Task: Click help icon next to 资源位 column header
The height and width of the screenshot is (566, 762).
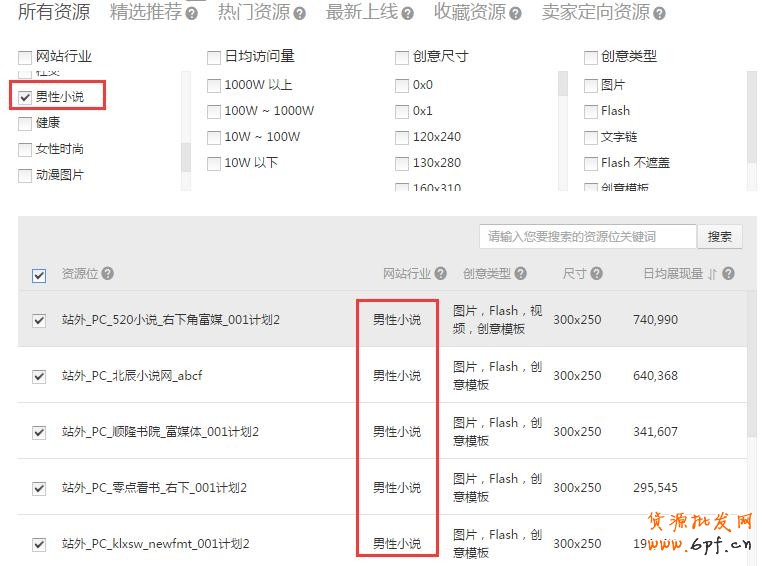Action: (108, 274)
